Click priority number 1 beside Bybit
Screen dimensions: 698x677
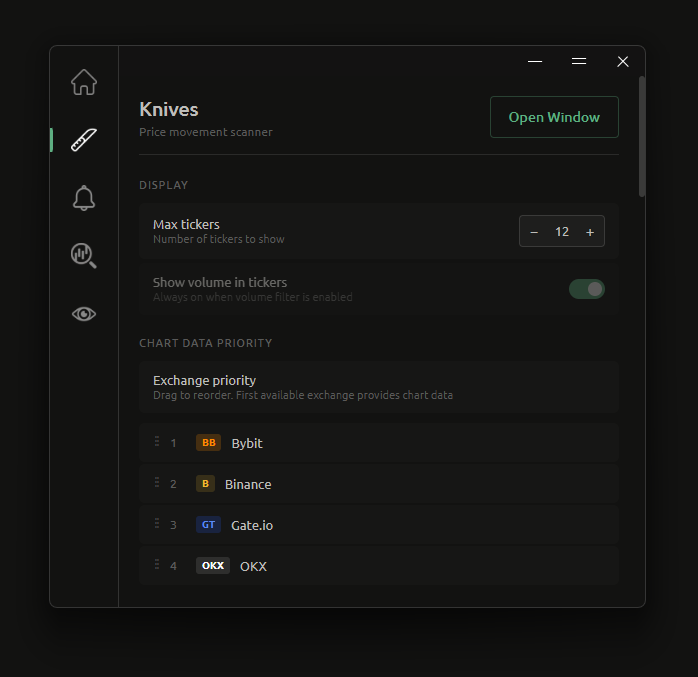(x=173, y=443)
